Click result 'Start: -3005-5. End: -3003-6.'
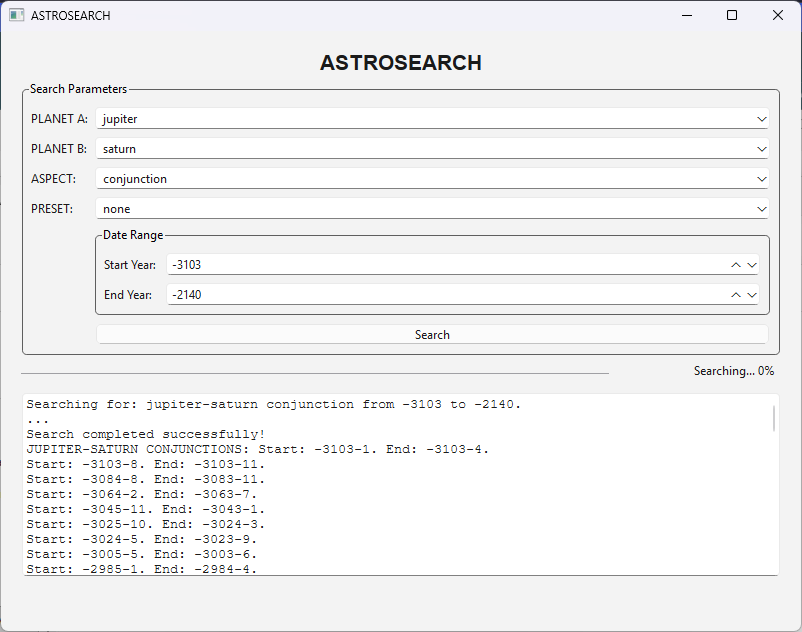 142,554
